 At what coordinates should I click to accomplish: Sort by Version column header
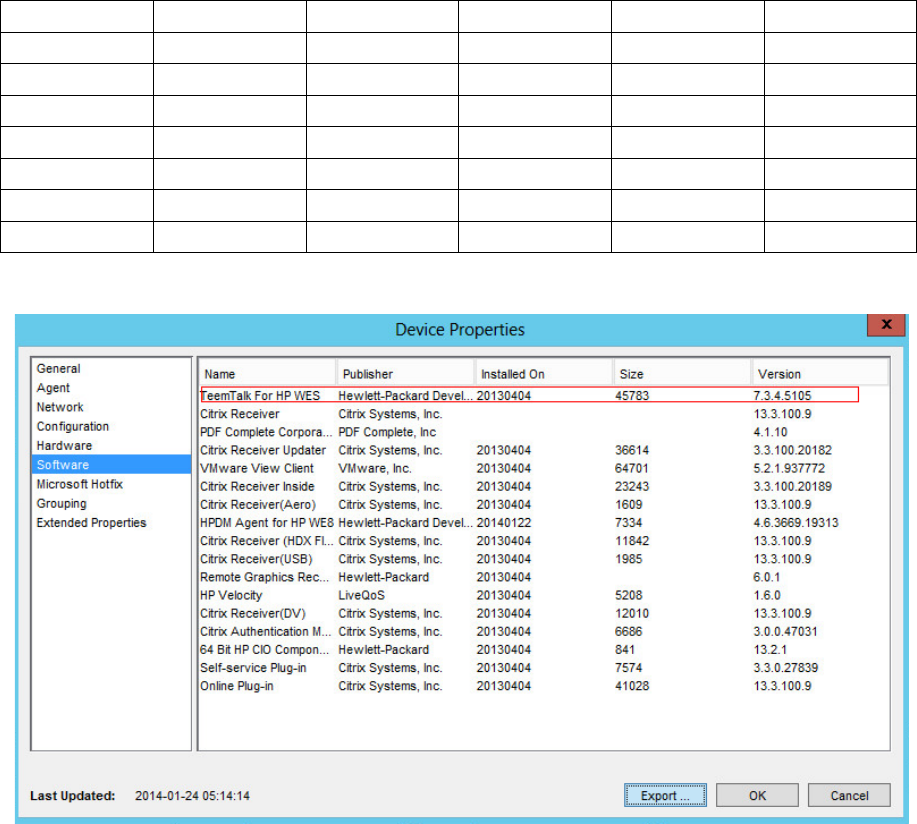point(818,374)
